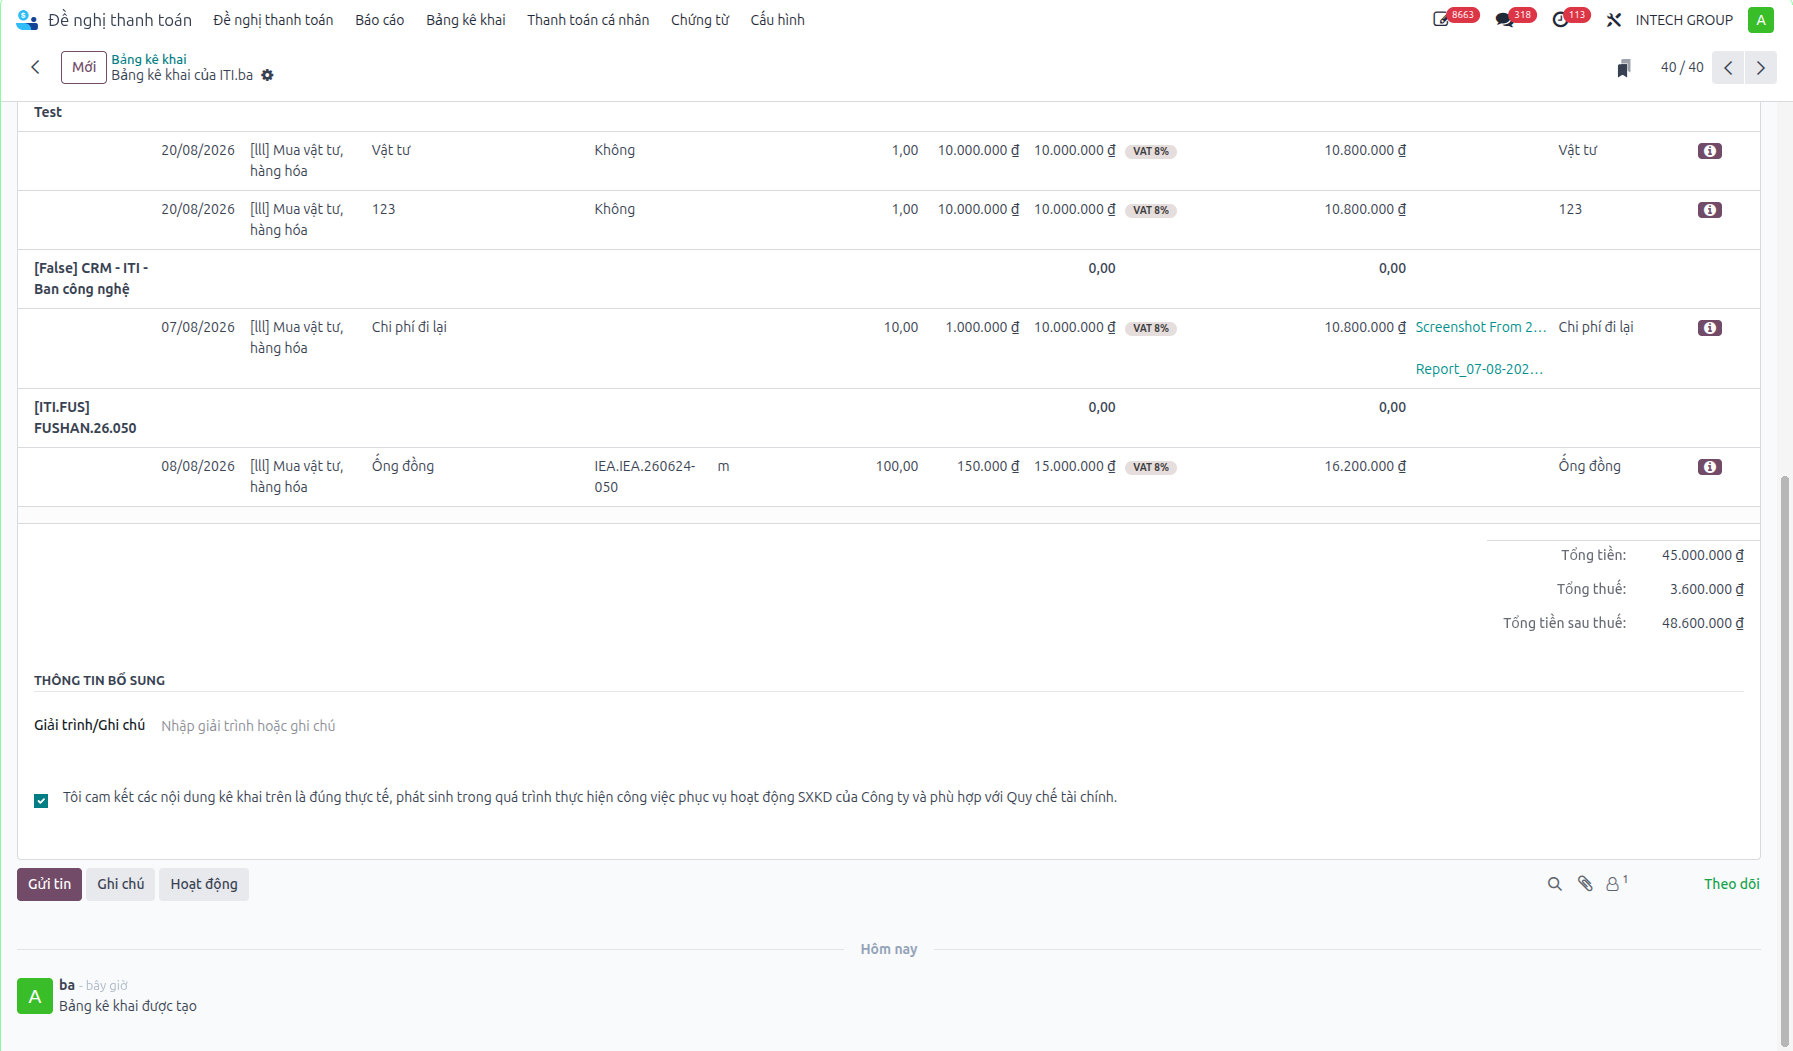The image size is (1793, 1051).
Task: Click the Ghi chú button
Action: (x=121, y=884)
